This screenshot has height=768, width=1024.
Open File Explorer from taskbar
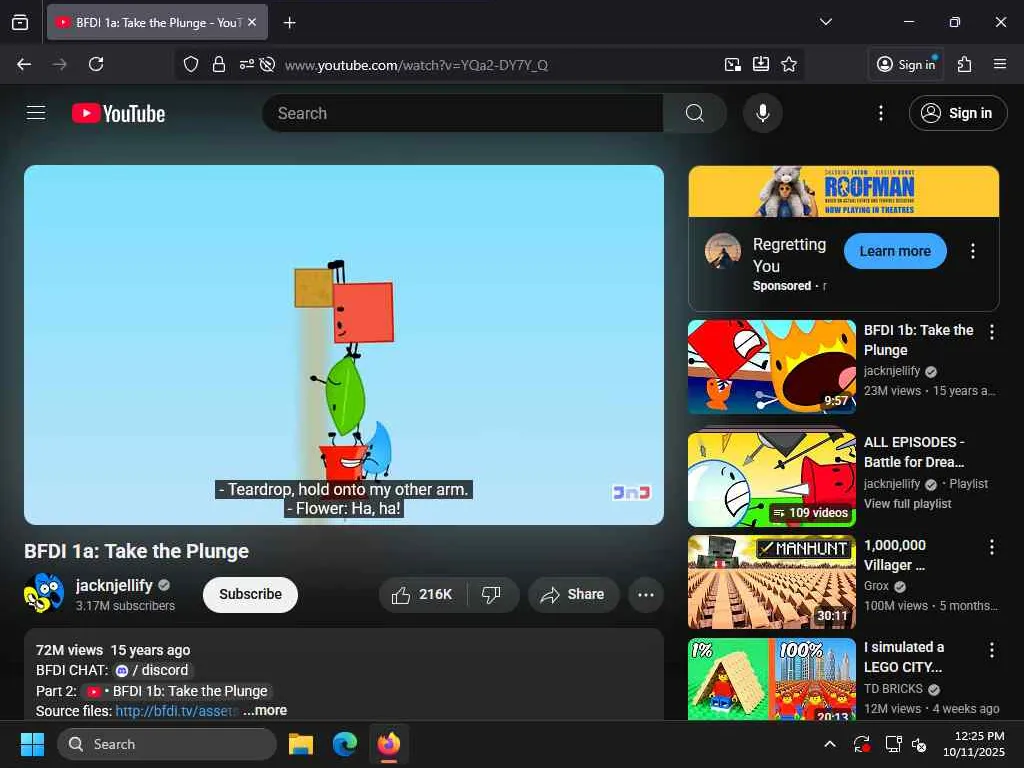click(301, 744)
